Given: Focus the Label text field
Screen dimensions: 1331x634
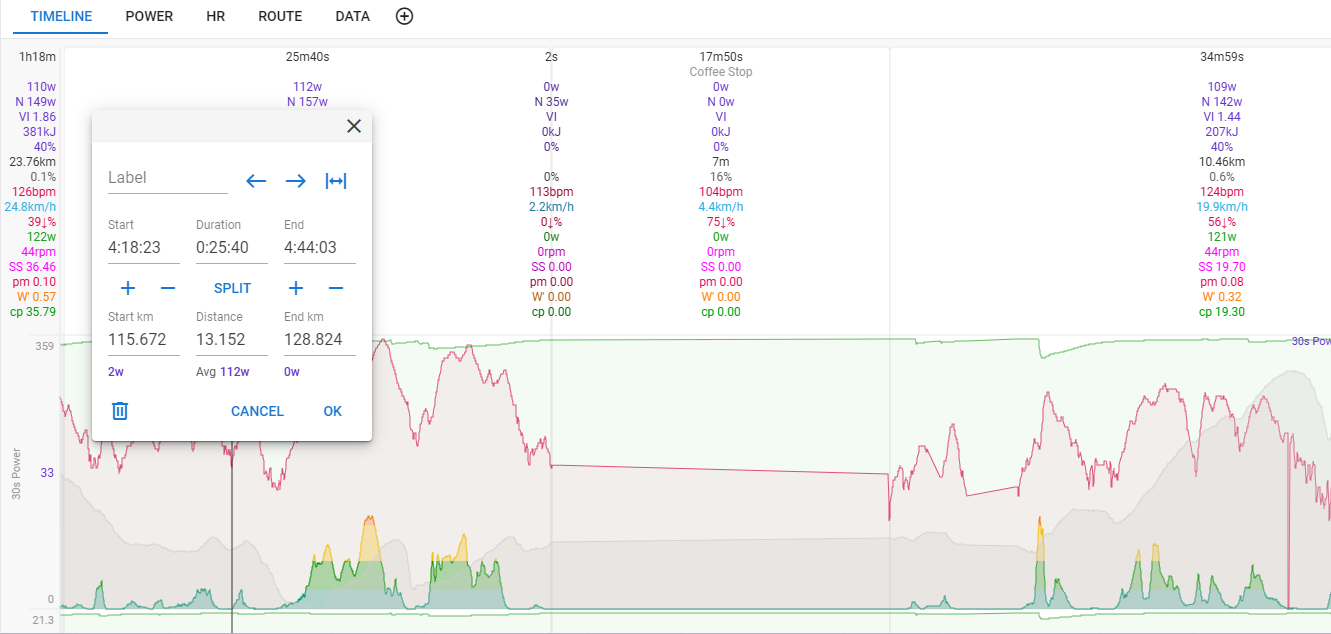Looking at the screenshot, I should pyautogui.click(x=167, y=178).
